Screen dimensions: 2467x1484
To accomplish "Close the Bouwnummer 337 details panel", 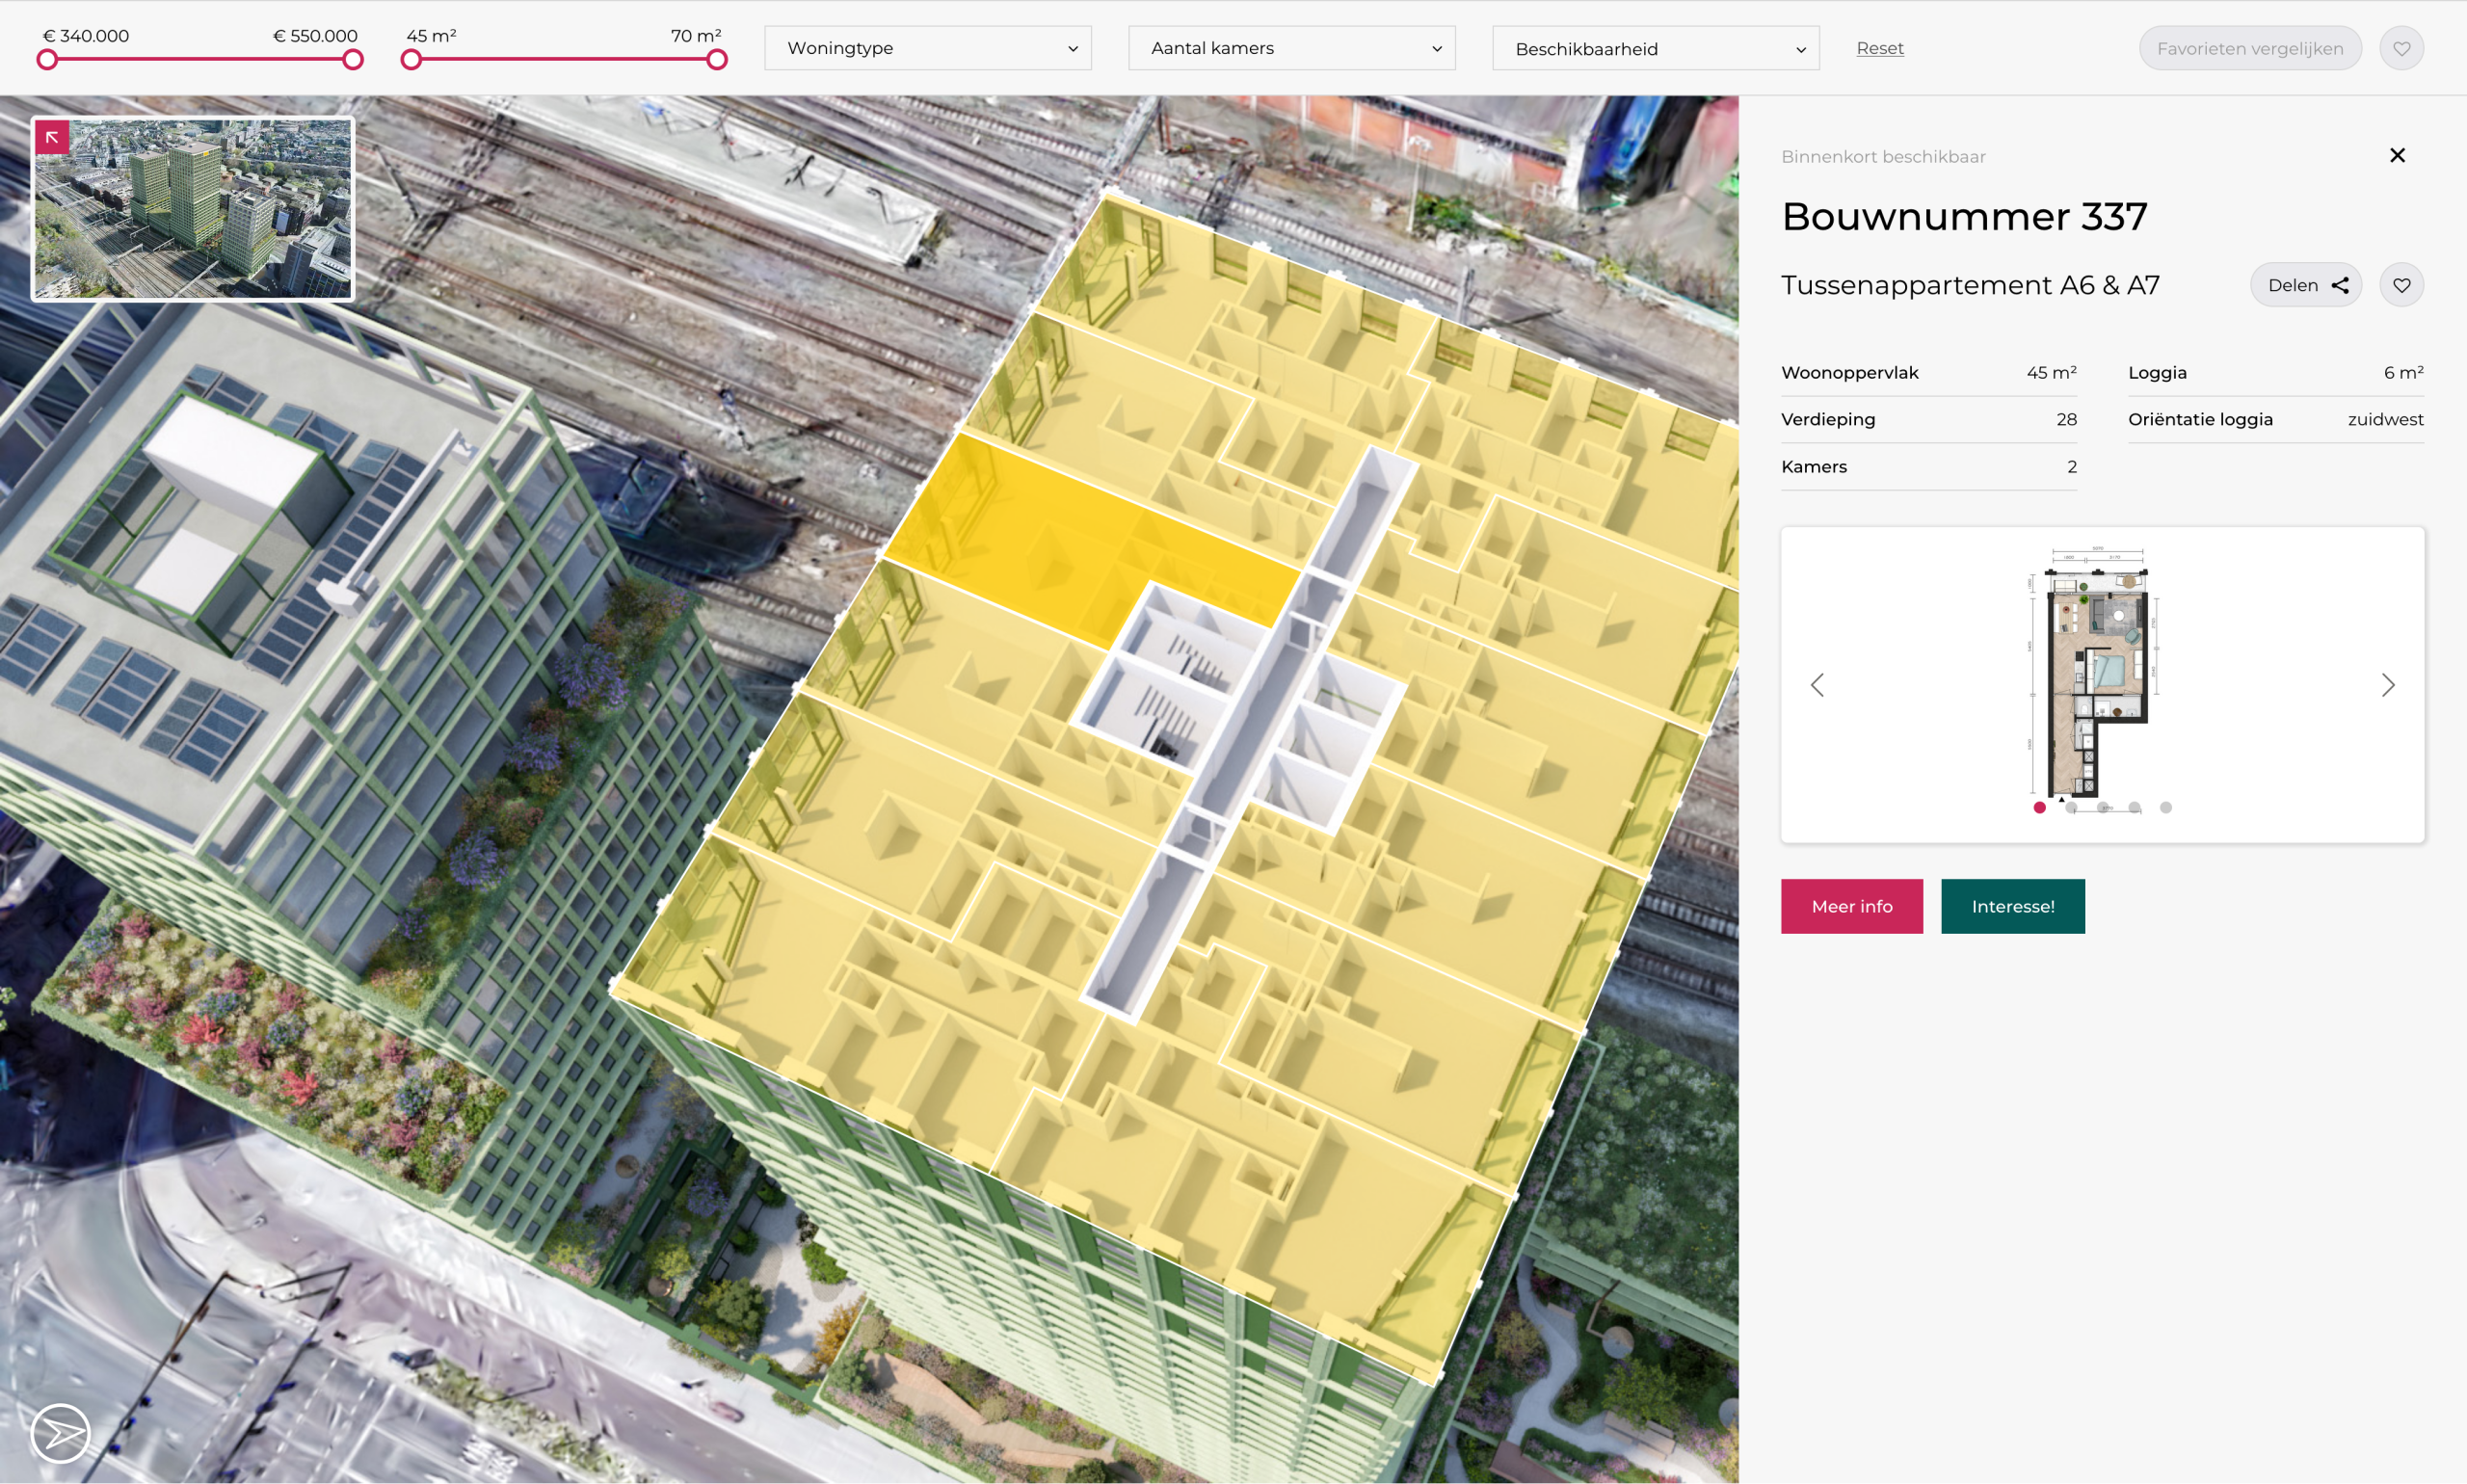I will click(2397, 155).
